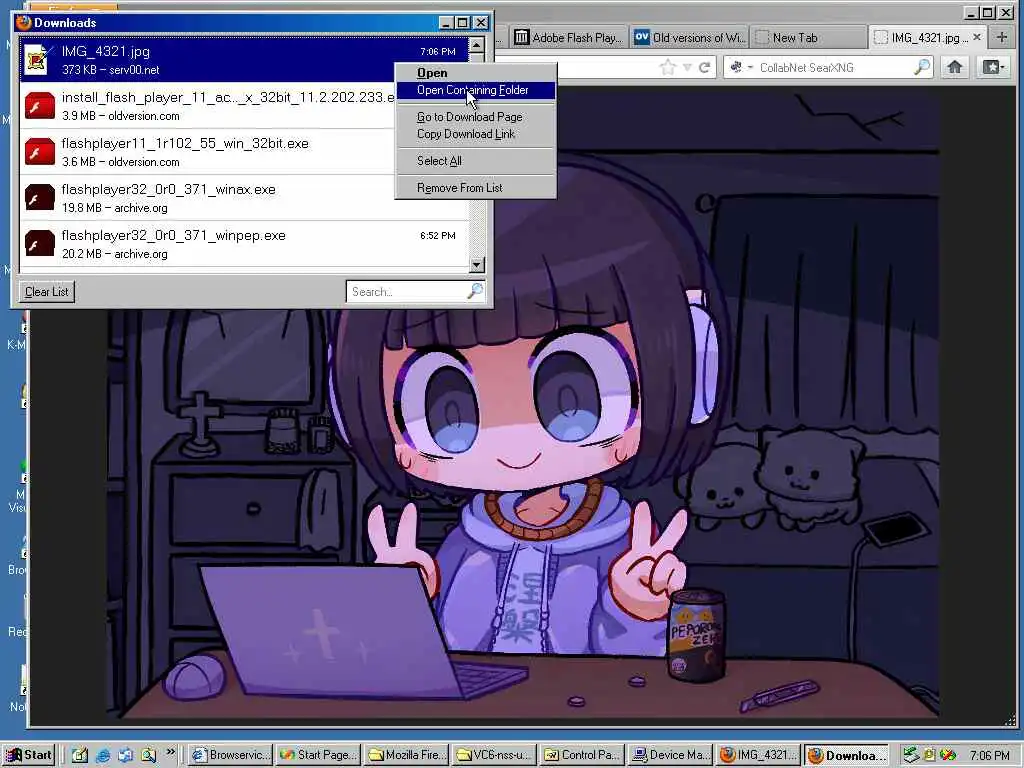Viewport: 1024px width, 768px height.
Task: Open a new tab with plus button
Action: coord(1002,37)
